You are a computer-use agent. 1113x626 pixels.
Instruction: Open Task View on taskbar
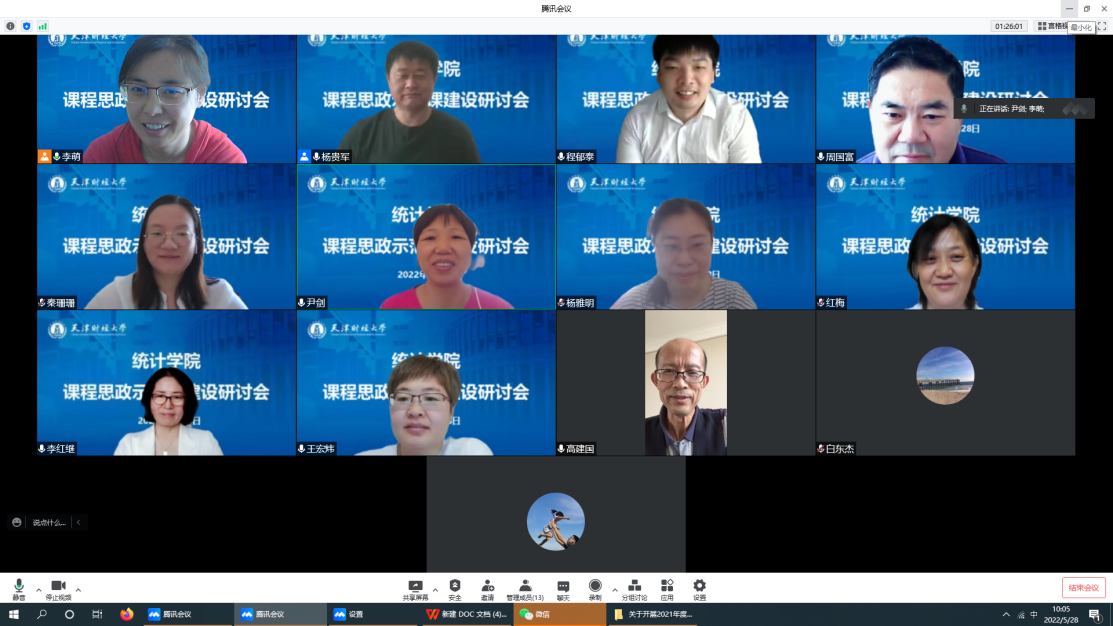[x=97, y=615]
